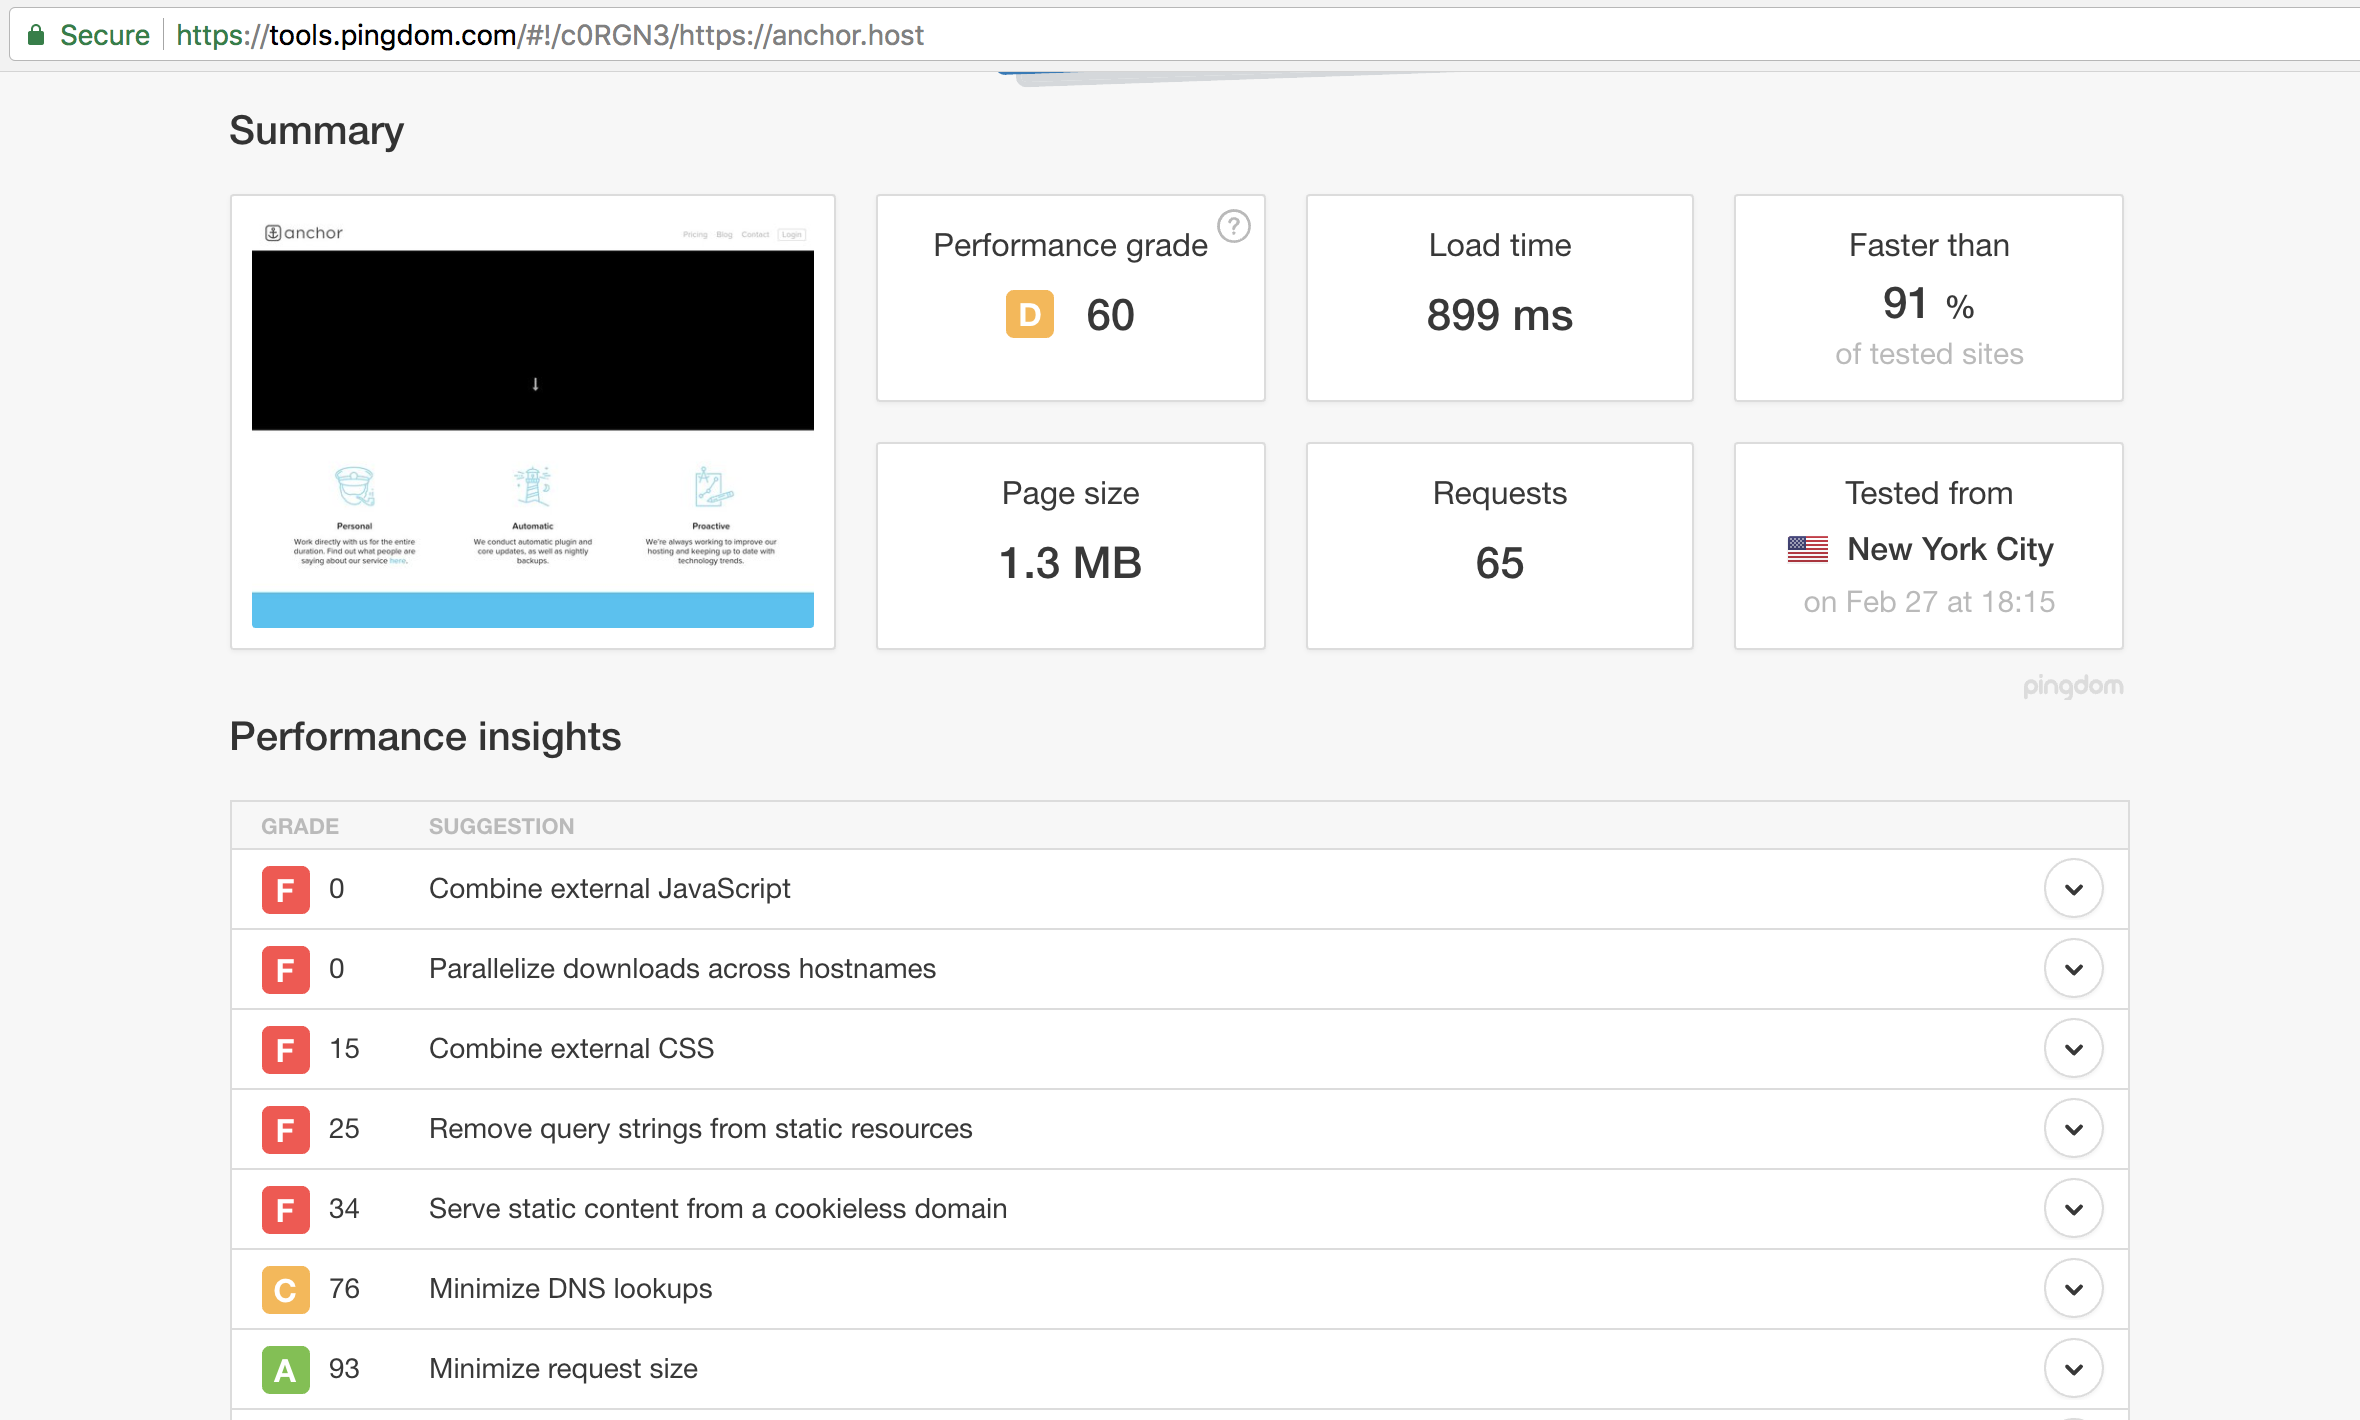Image resolution: width=2360 pixels, height=1420 pixels.
Task: Expand the Combine external CSS suggestion
Action: click(2074, 1049)
